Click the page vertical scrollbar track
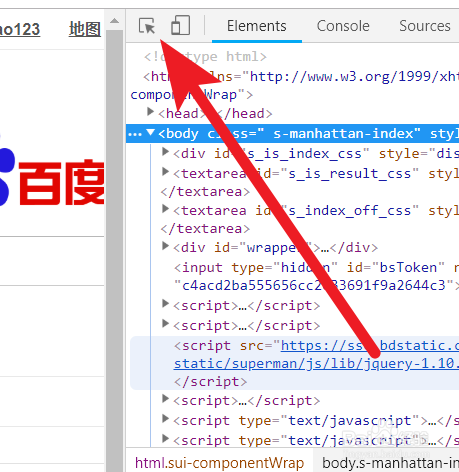 click(114, 250)
